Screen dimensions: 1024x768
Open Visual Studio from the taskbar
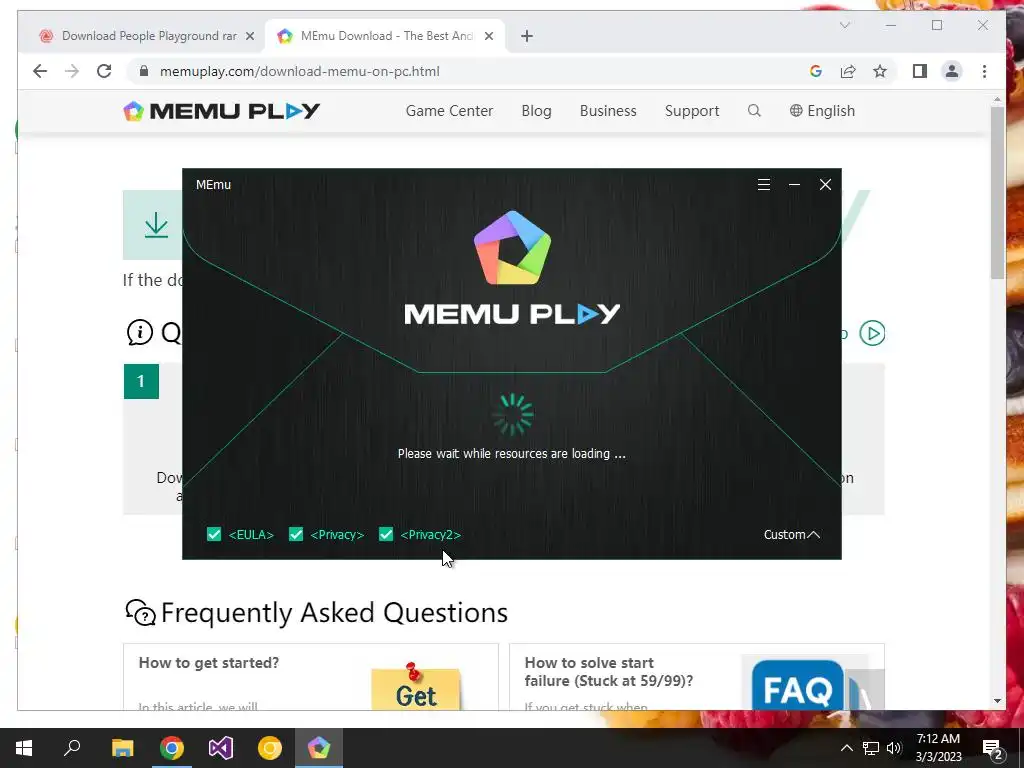pyautogui.click(x=221, y=748)
